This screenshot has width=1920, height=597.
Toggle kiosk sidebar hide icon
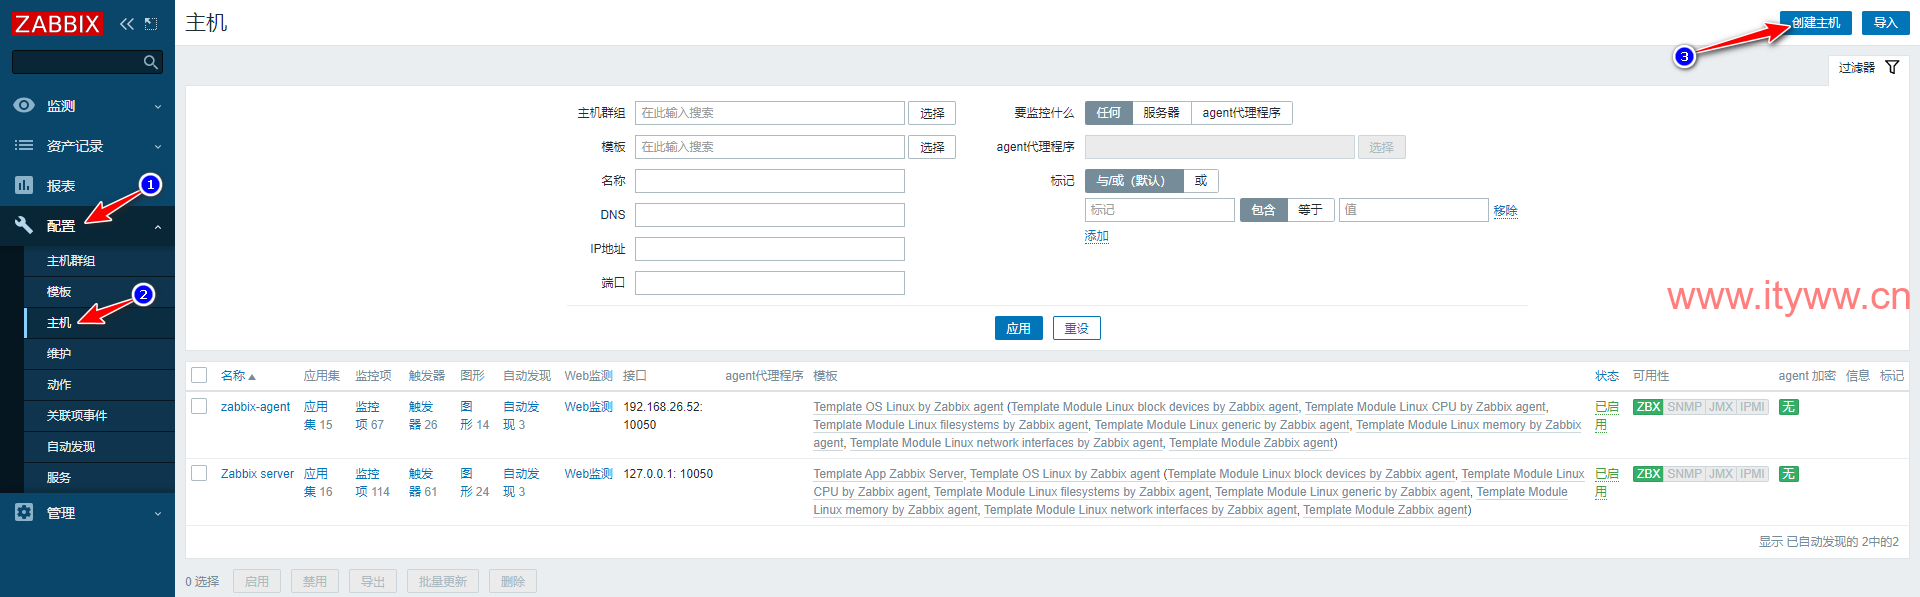tap(151, 24)
